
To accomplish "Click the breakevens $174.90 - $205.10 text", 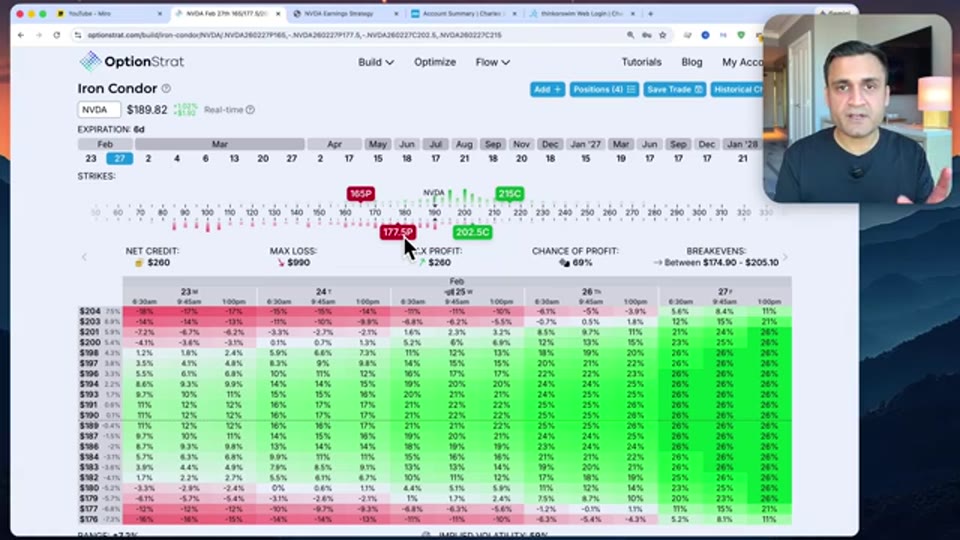I will coord(721,263).
